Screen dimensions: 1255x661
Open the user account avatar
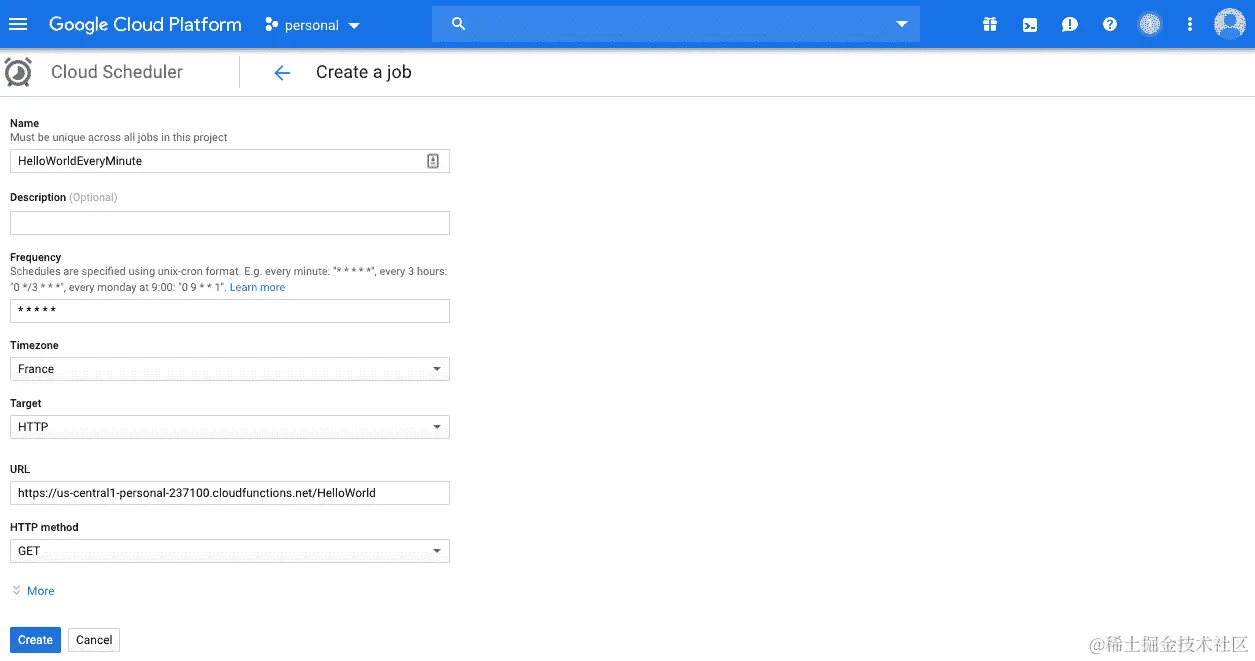[1229, 24]
